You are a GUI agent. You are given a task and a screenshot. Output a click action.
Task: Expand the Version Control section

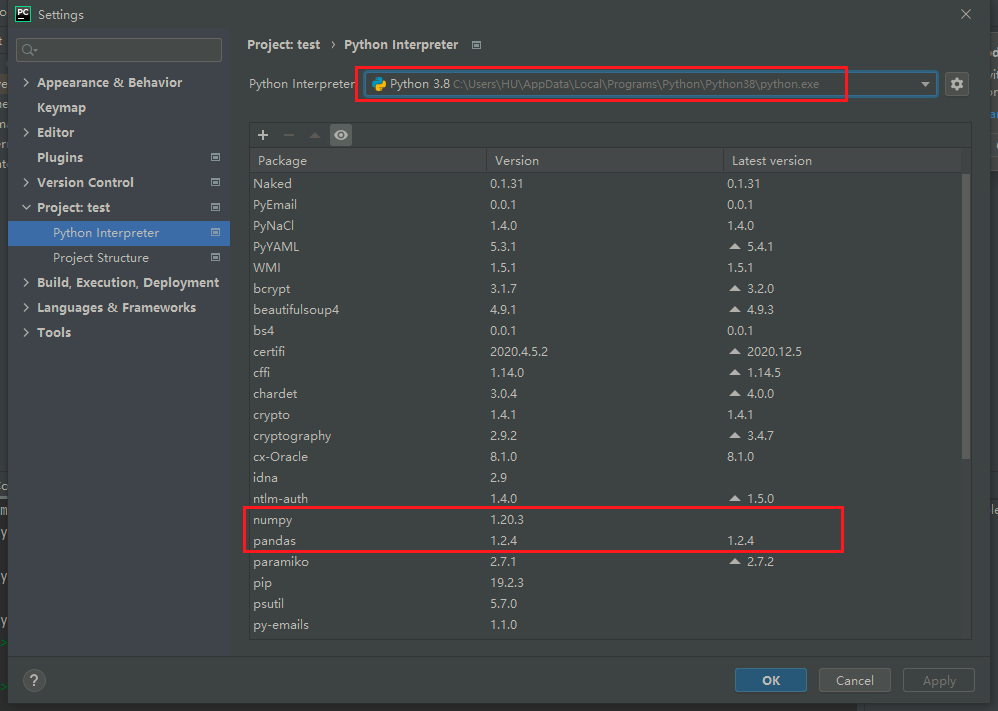coord(26,182)
